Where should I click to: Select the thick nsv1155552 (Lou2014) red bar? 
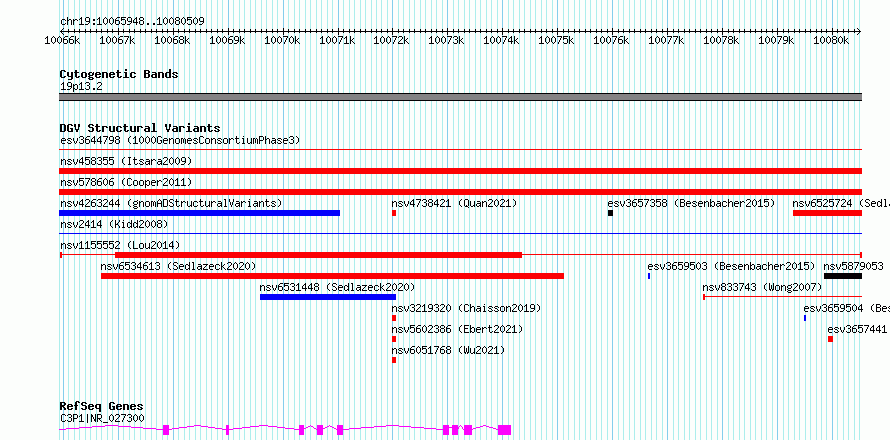(x=318, y=255)
